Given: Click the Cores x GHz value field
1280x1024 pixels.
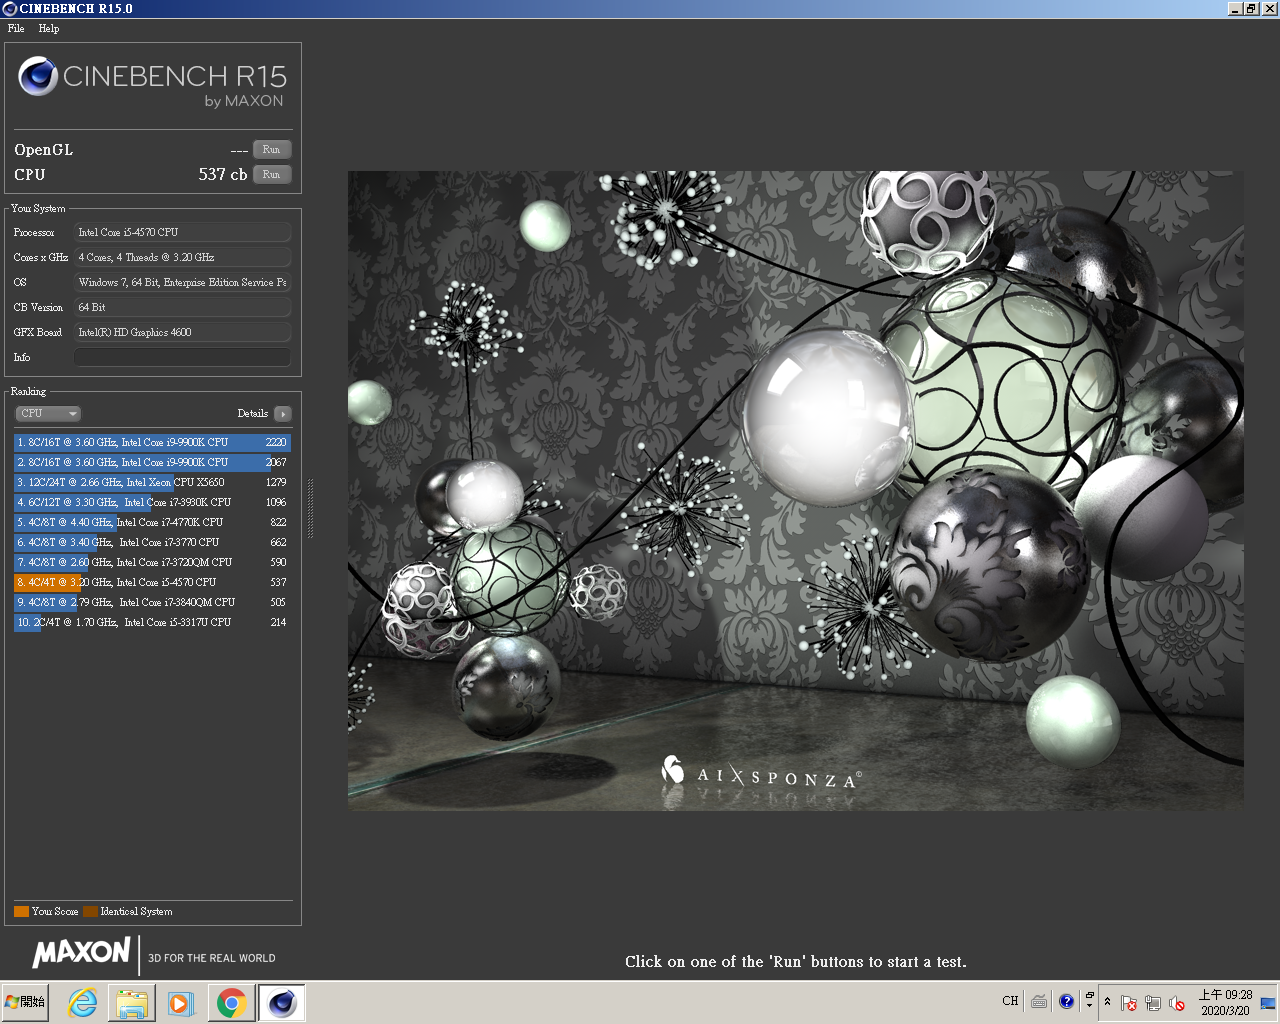Looking at the screenshot, I should [x=182, y=257].
